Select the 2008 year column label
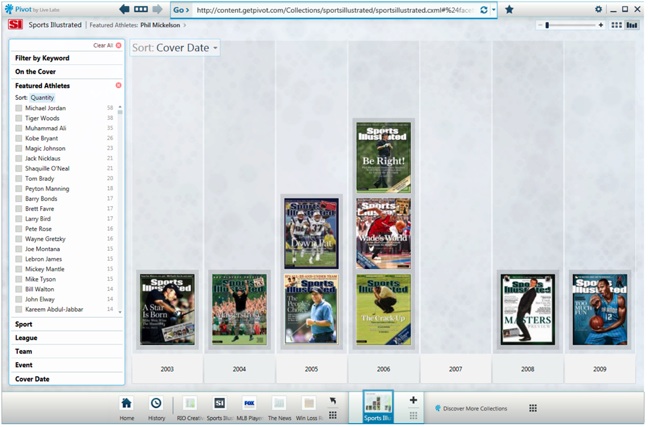Screen dimensions: 648x427 tap(528, 369)
